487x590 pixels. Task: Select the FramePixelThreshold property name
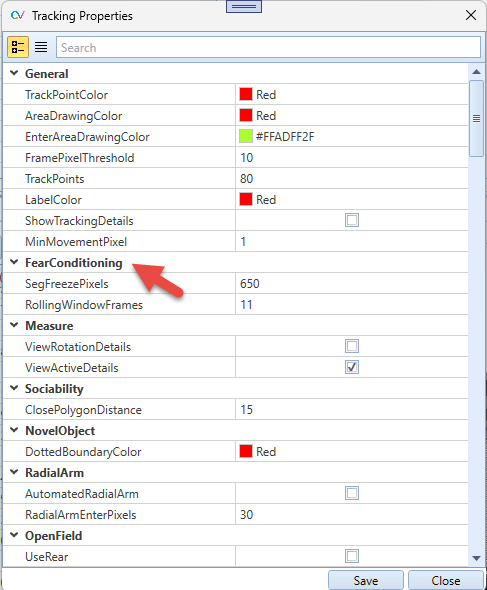tap(79, 158)
